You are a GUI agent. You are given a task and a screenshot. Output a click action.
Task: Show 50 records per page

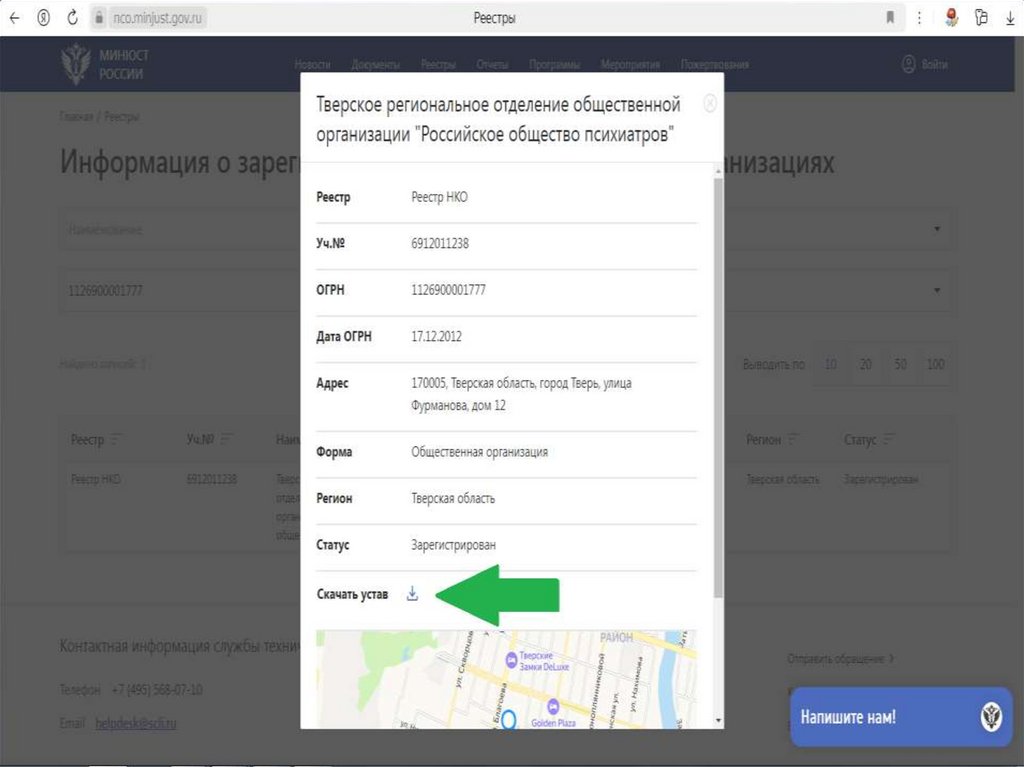tap(901, 364)
